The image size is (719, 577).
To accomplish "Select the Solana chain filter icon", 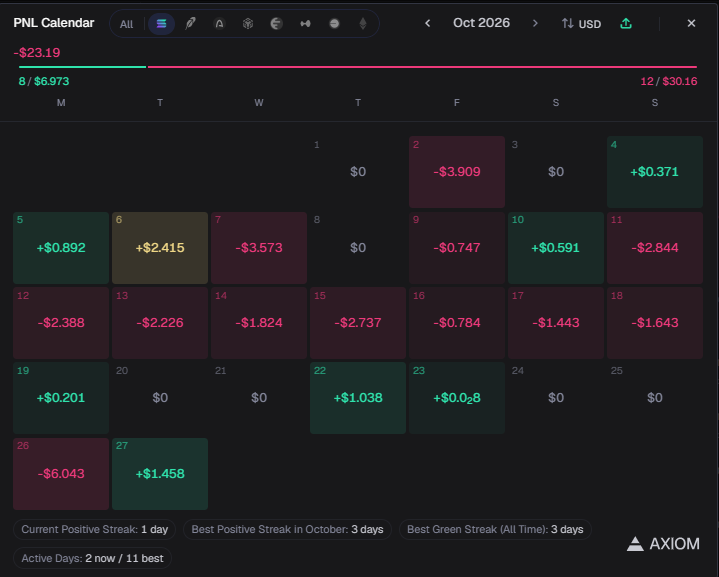I will tap(161, 23).
